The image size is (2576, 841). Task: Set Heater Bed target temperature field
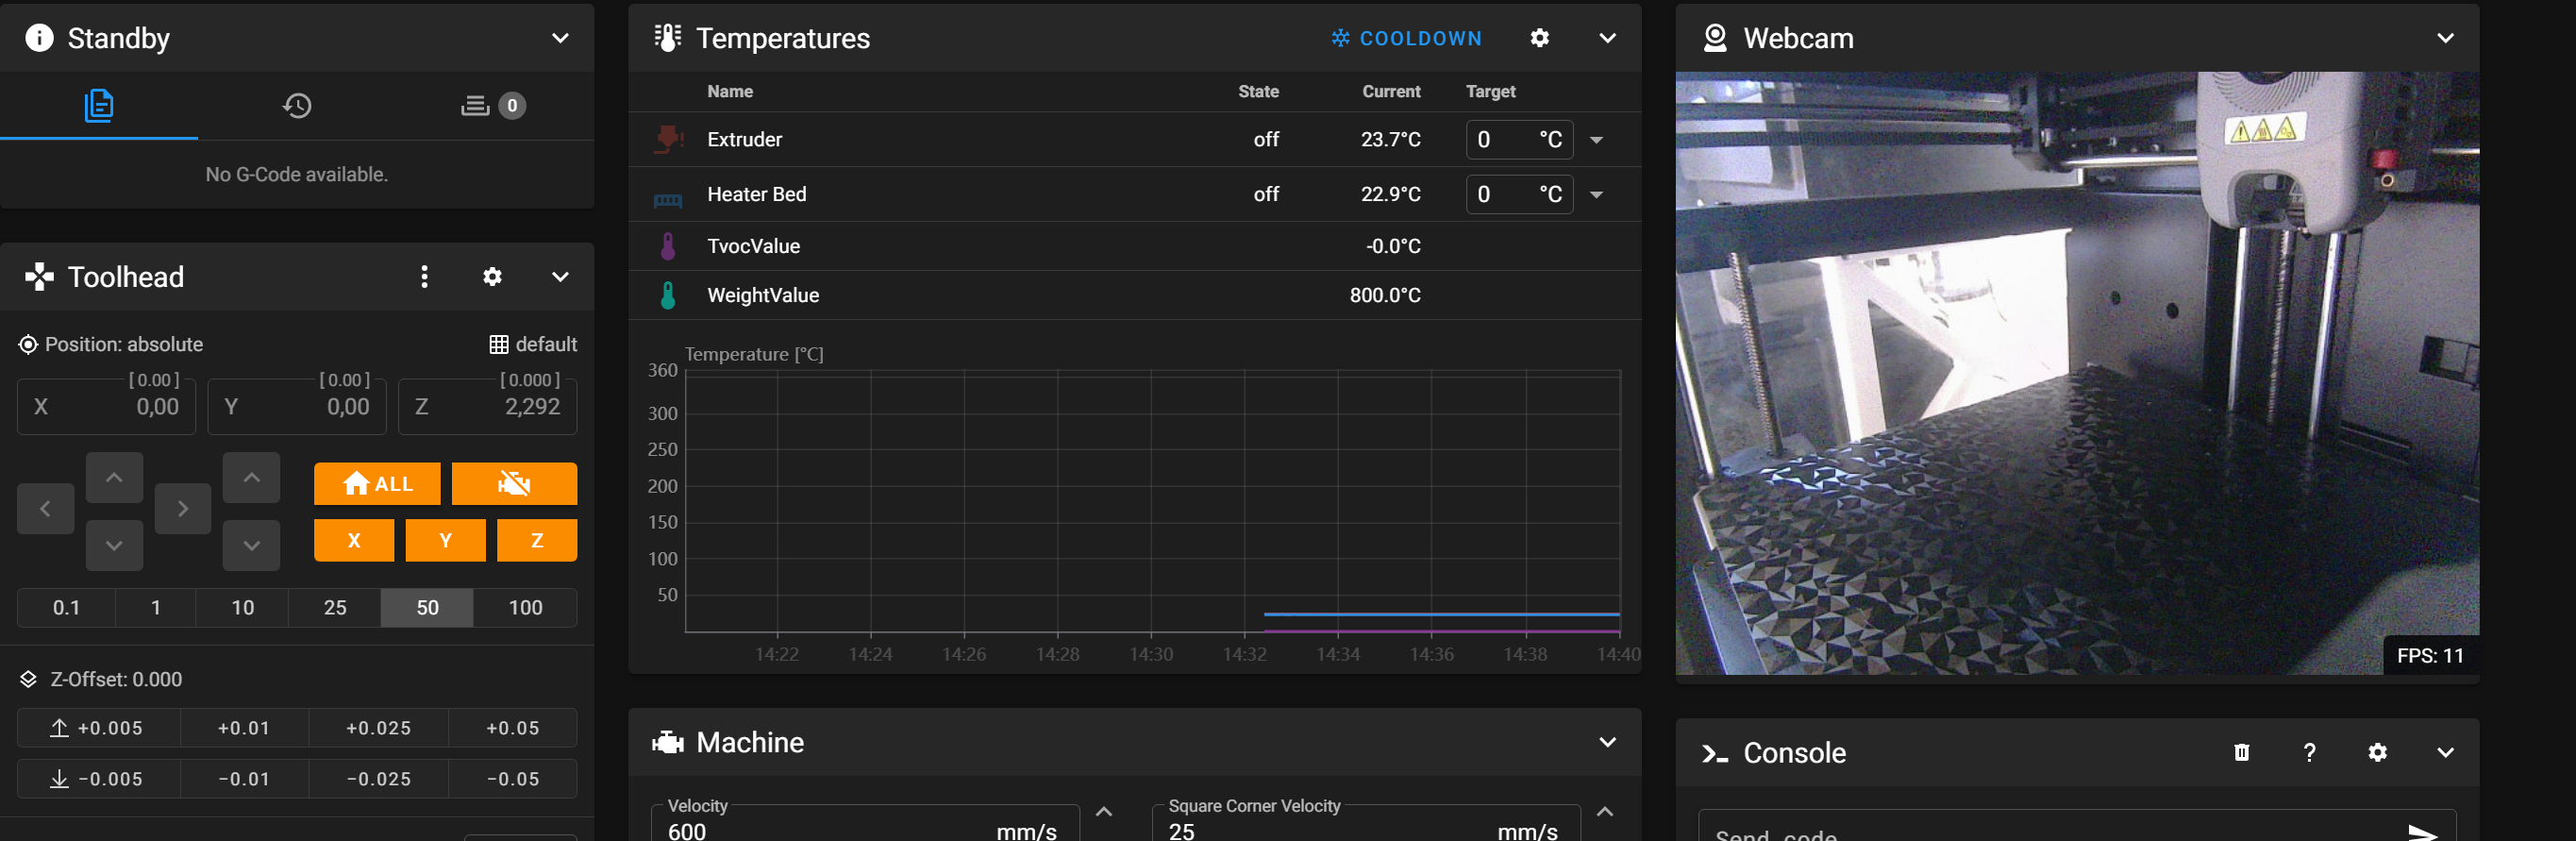[x=1519, y=194]
